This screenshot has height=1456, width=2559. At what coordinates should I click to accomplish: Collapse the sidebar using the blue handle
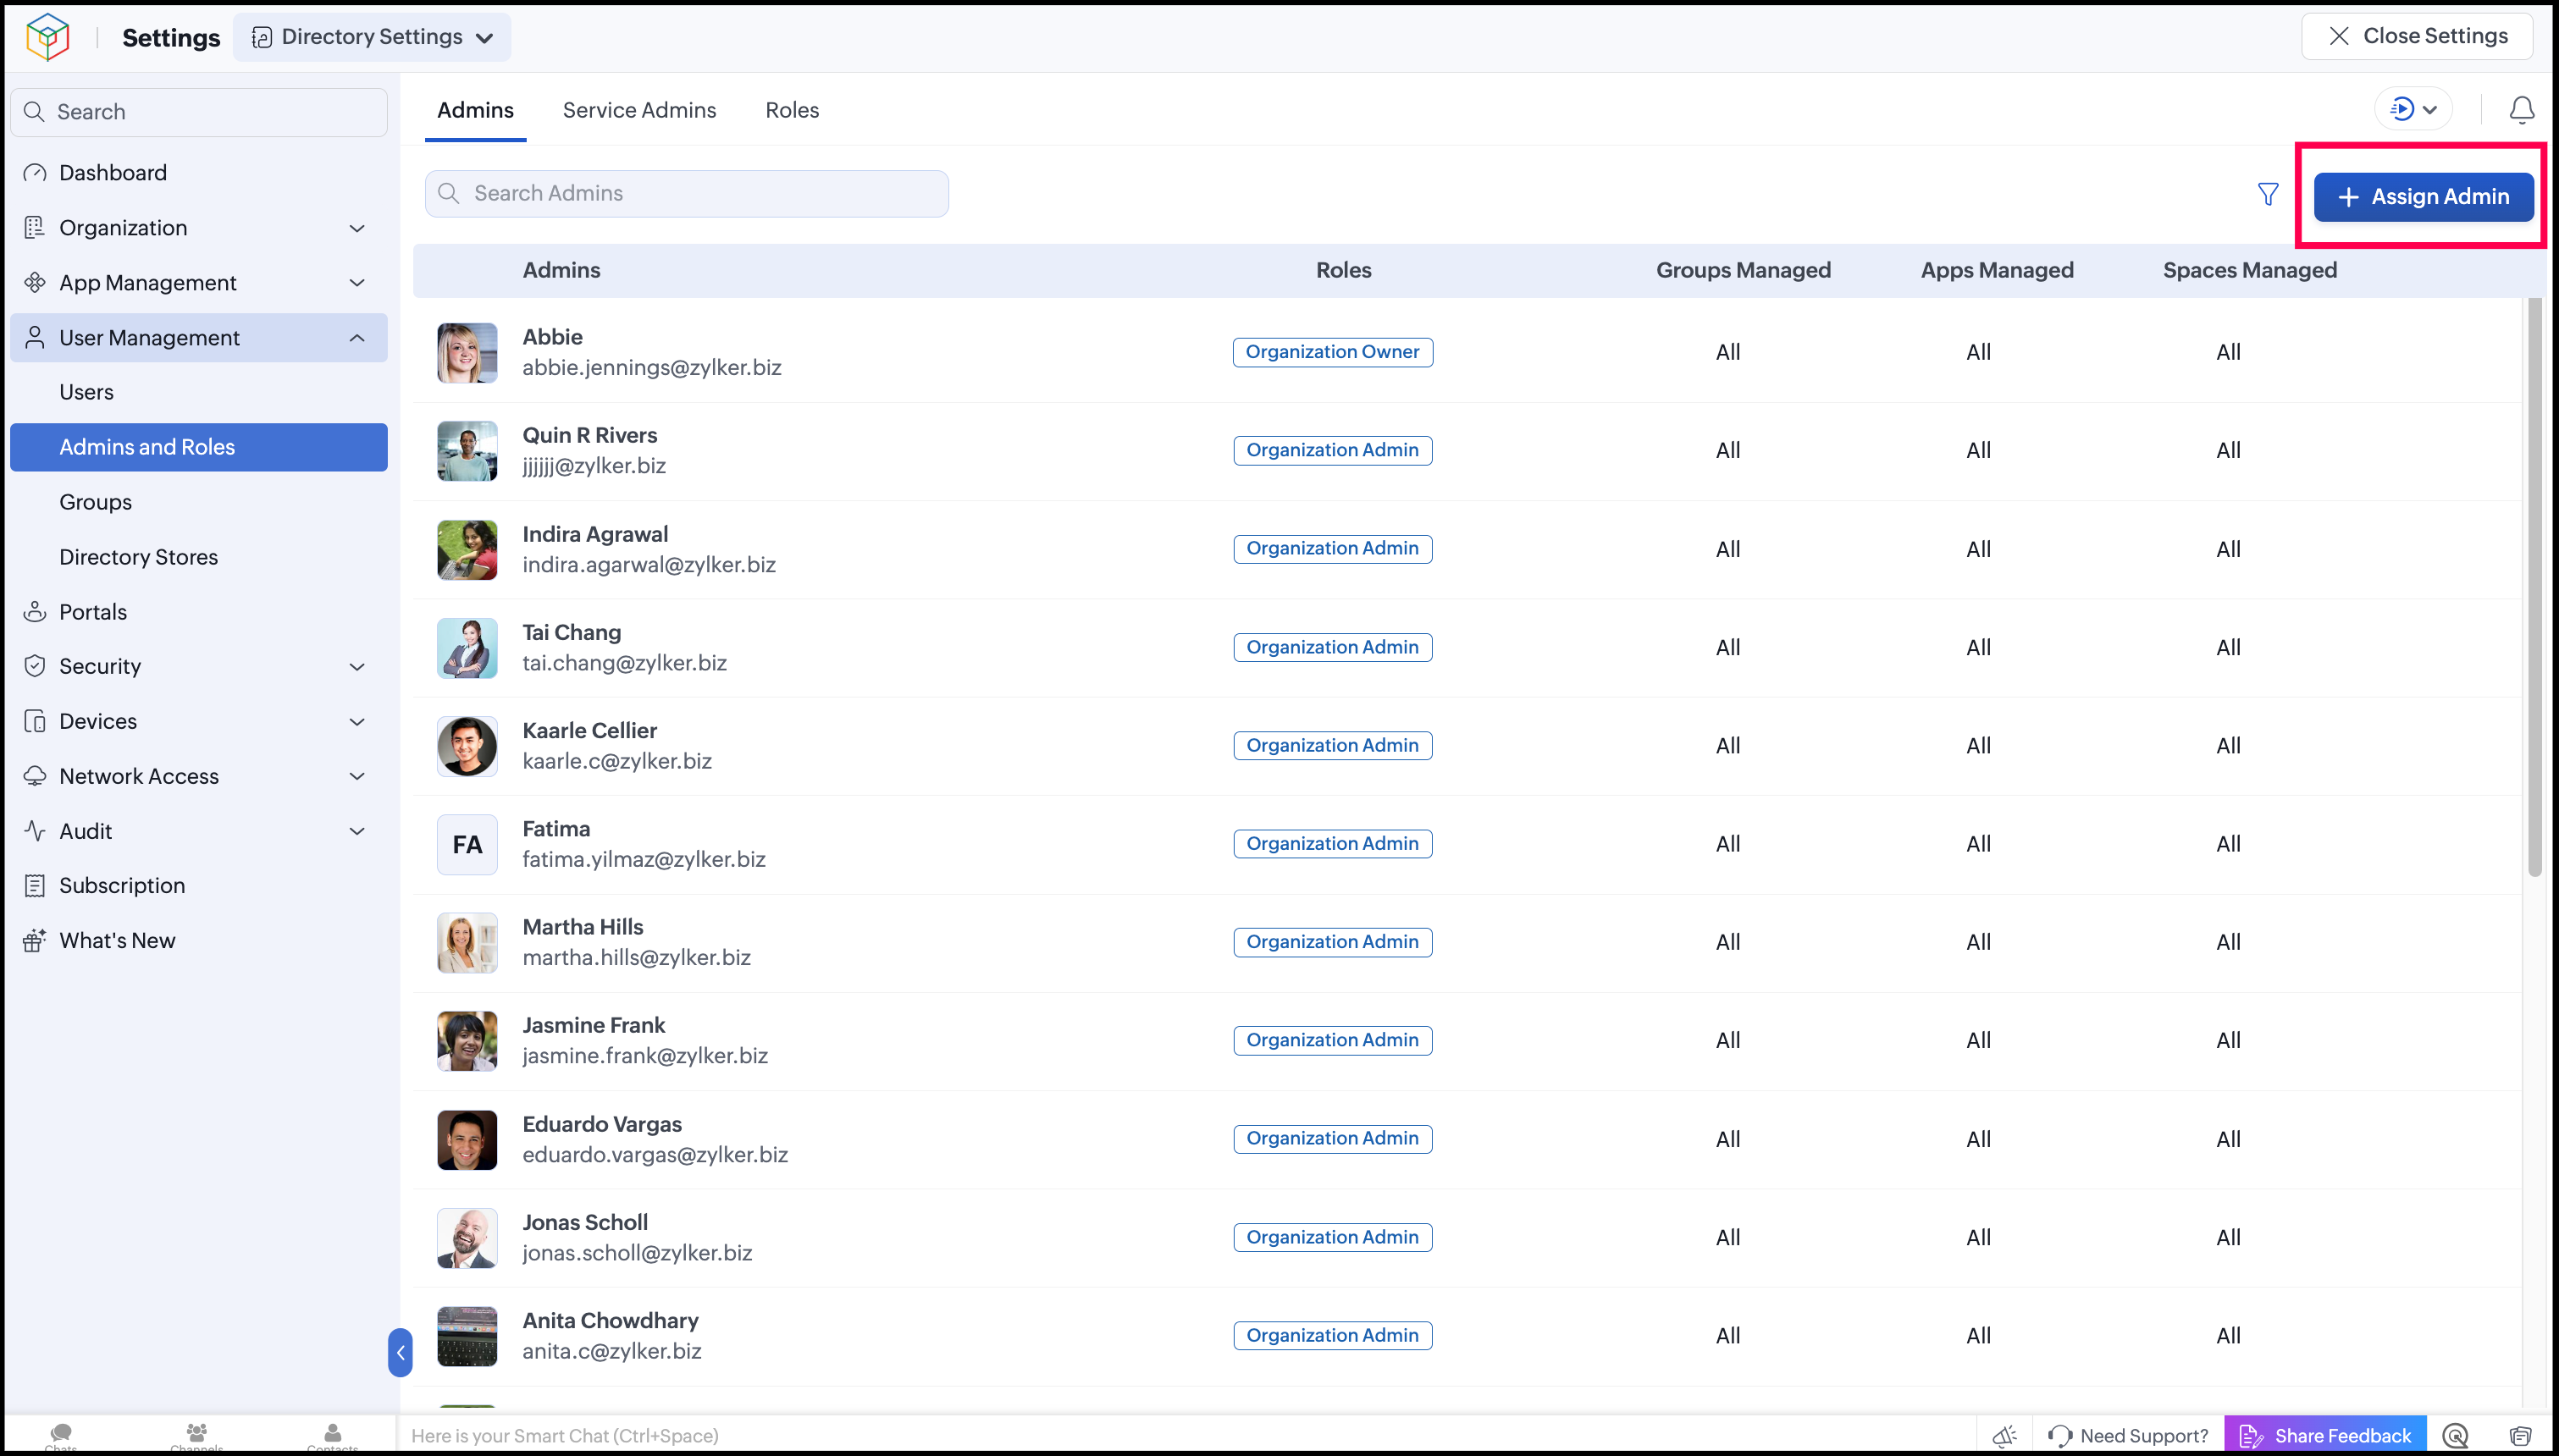[400, 1352]
